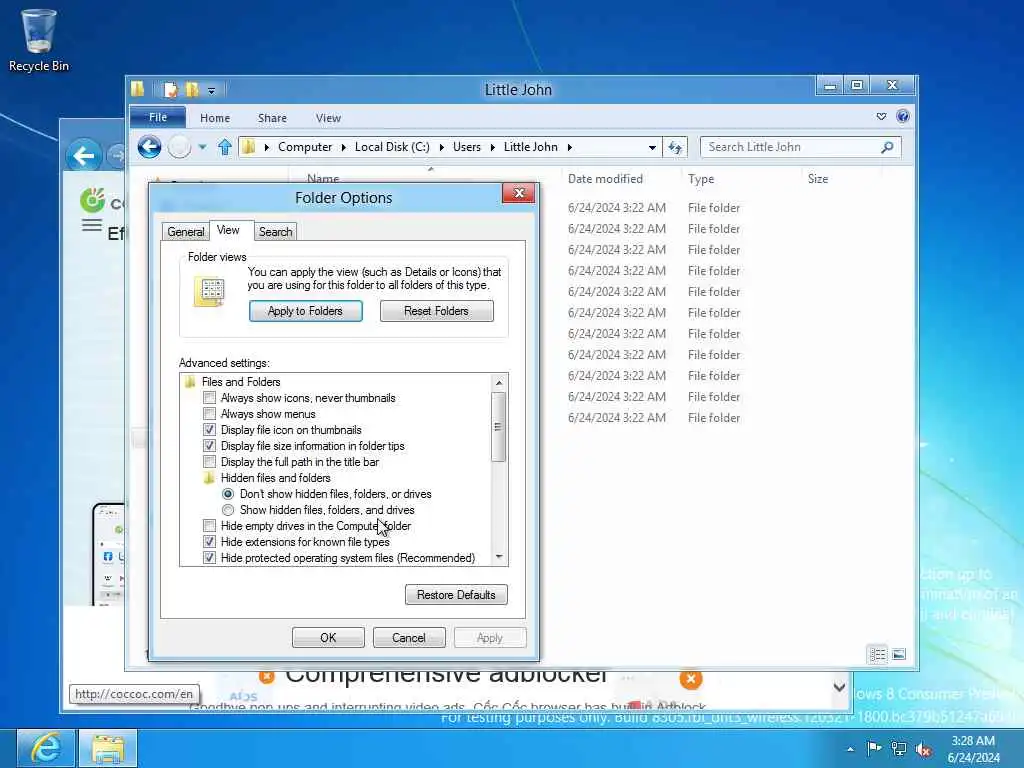Switch to Search tab in Folder Options
The height and width of the screenshot is (768, 1024).
[275, 232]
